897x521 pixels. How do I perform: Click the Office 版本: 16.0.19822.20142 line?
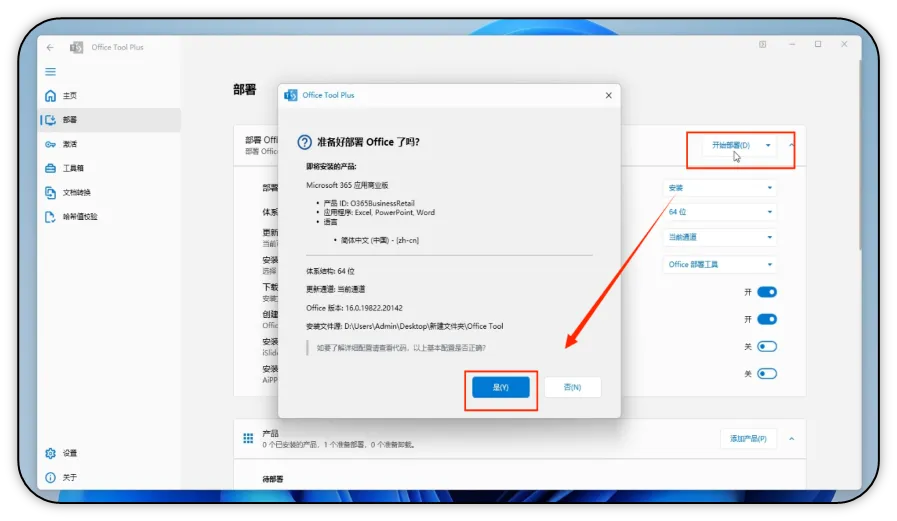354,308
